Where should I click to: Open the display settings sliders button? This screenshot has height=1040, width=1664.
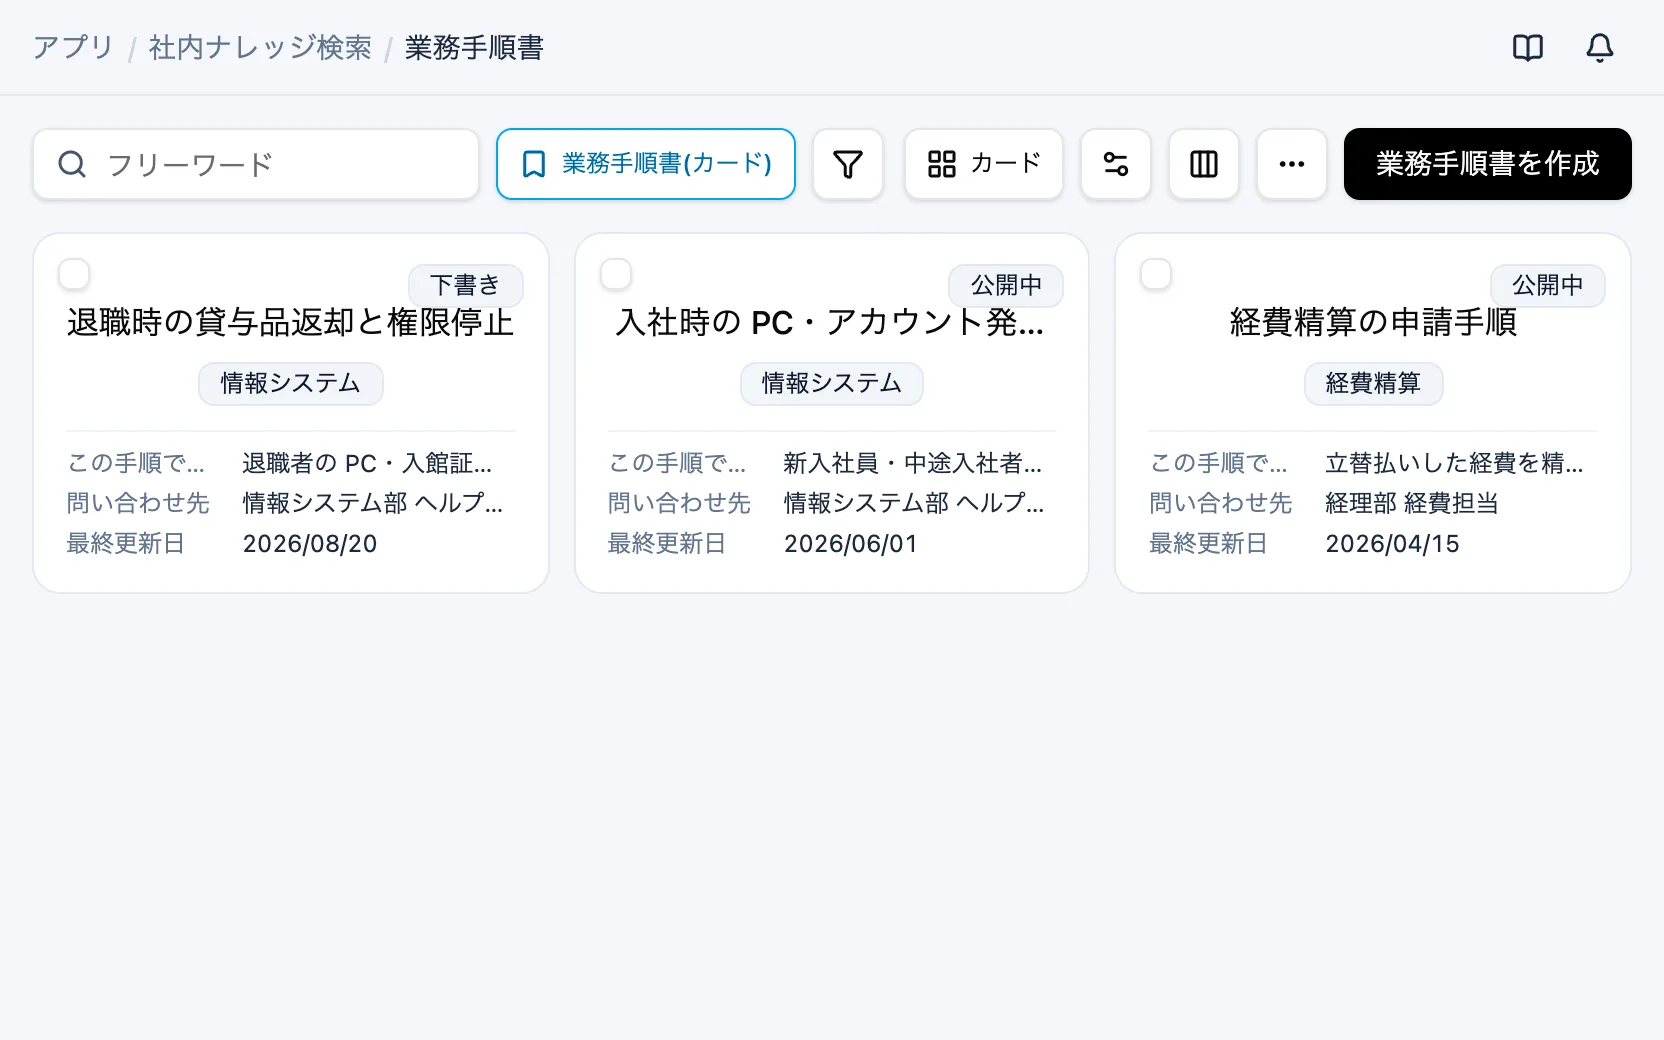tap(1116, 164)
